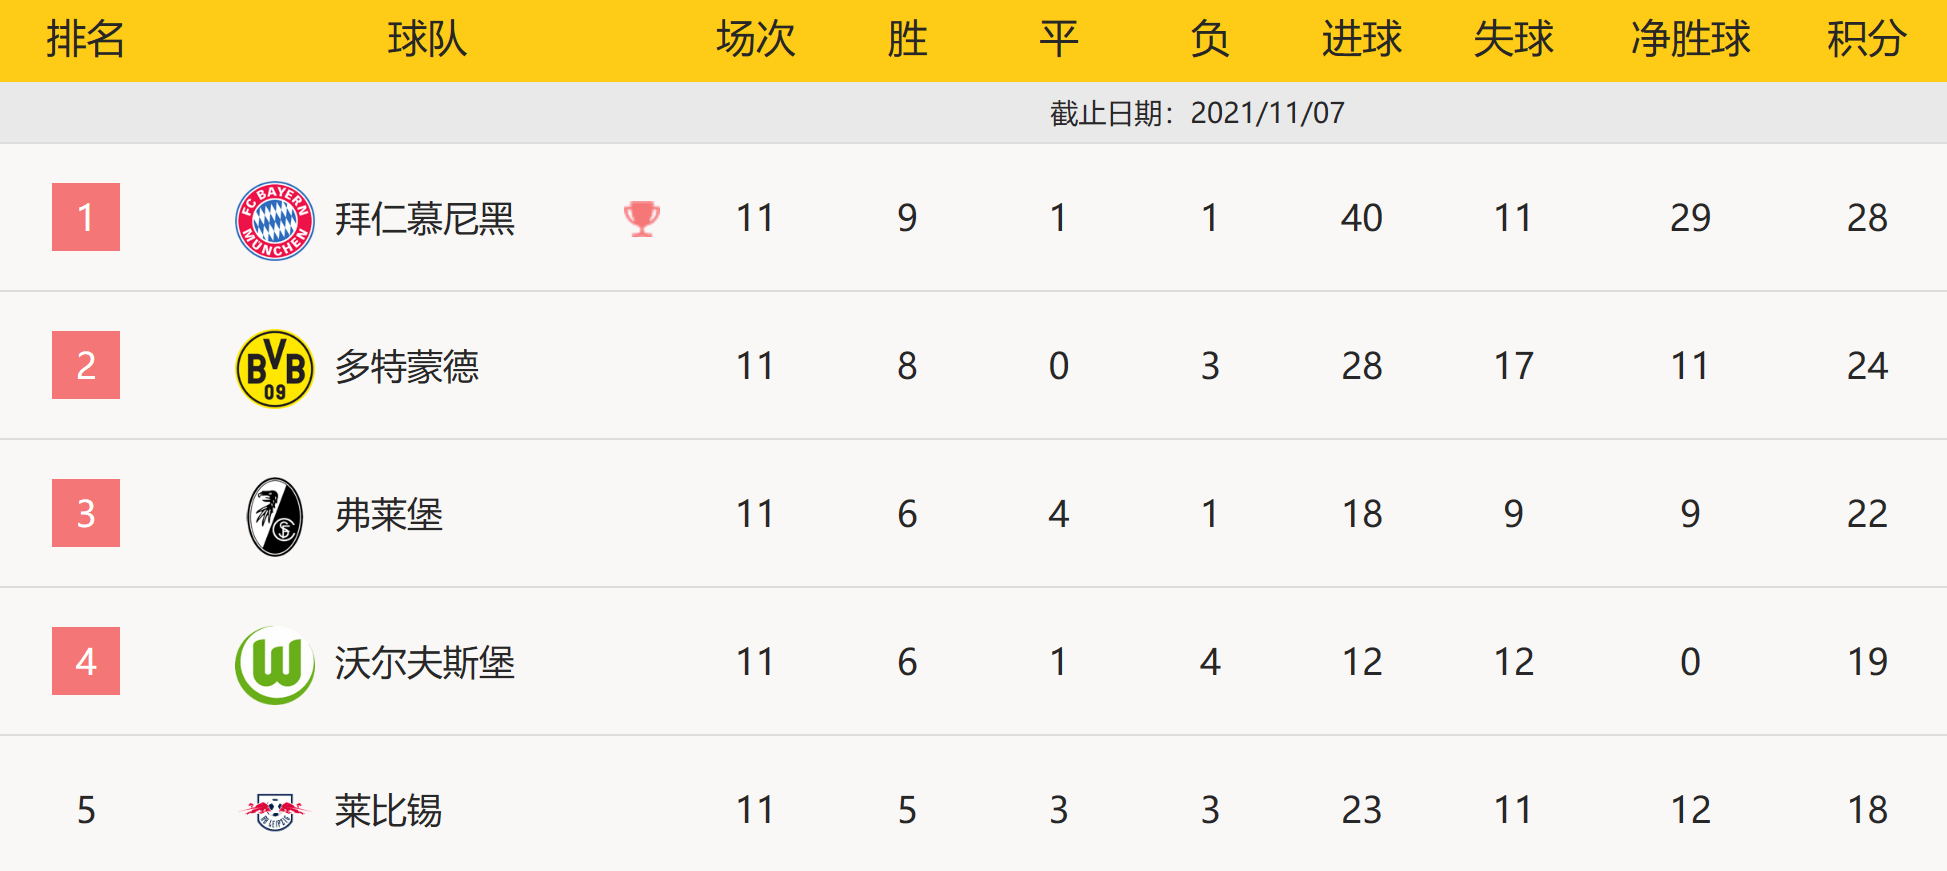Click the 进球 column header

pos(1361,40)
